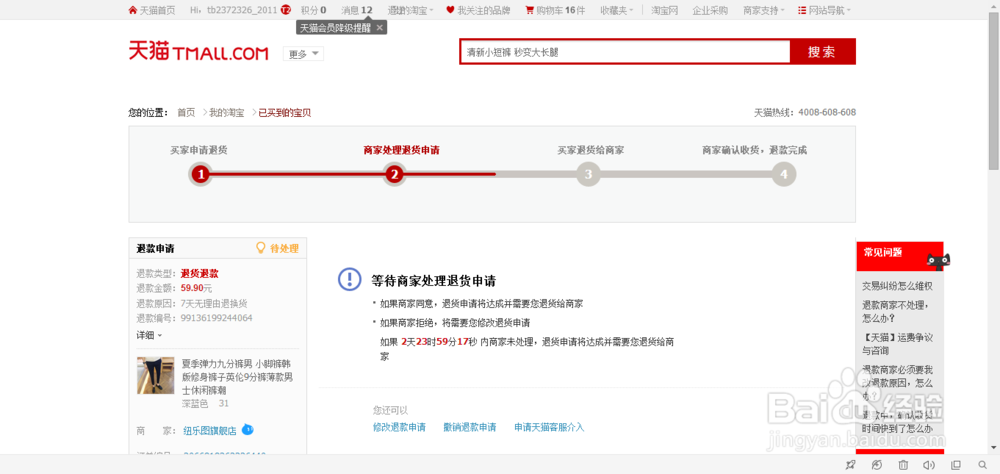
Task: Click the lightbulb icon beside 待处理
Action: [x=260, y=248]
